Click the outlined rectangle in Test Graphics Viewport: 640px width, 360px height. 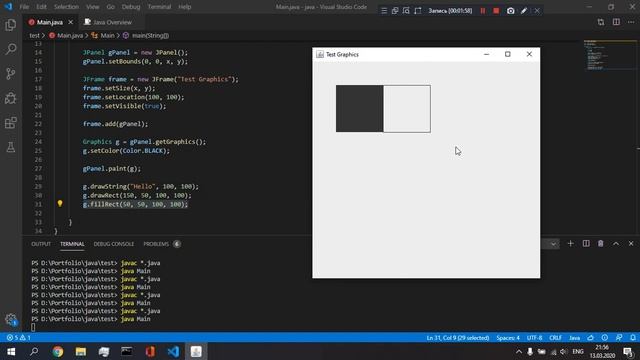click(x=407, y=109)
